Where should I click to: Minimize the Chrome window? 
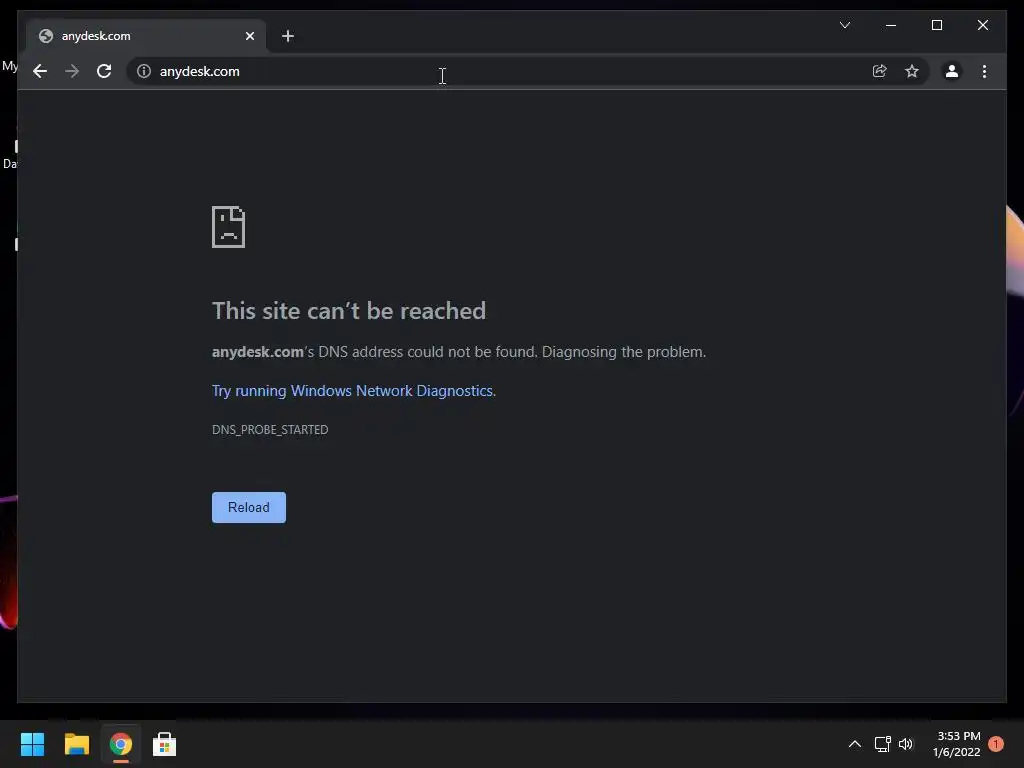point(891,25)
